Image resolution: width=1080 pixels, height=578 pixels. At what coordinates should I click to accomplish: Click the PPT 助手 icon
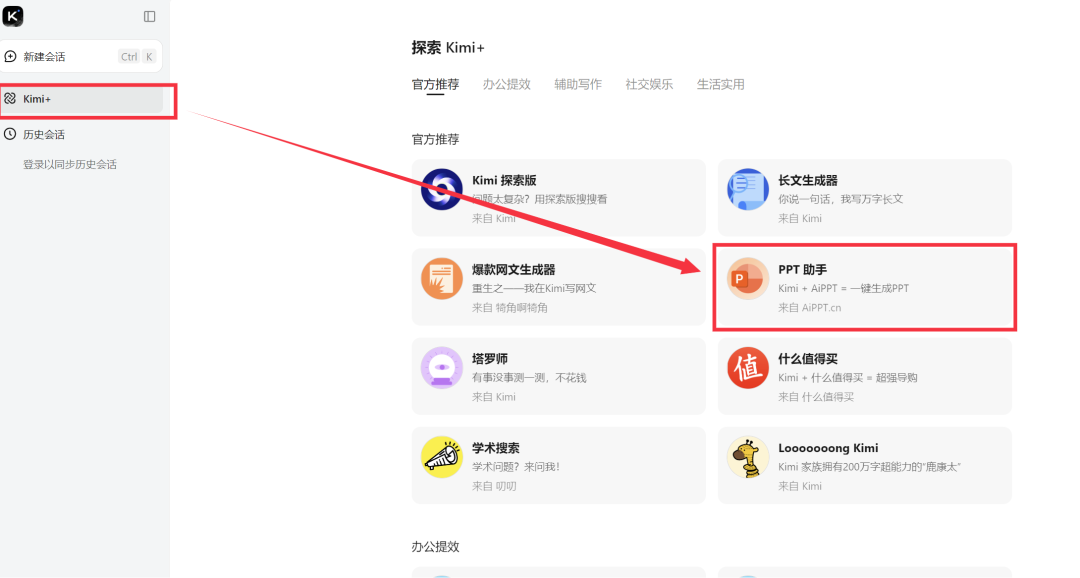click(x=748, y=278)
